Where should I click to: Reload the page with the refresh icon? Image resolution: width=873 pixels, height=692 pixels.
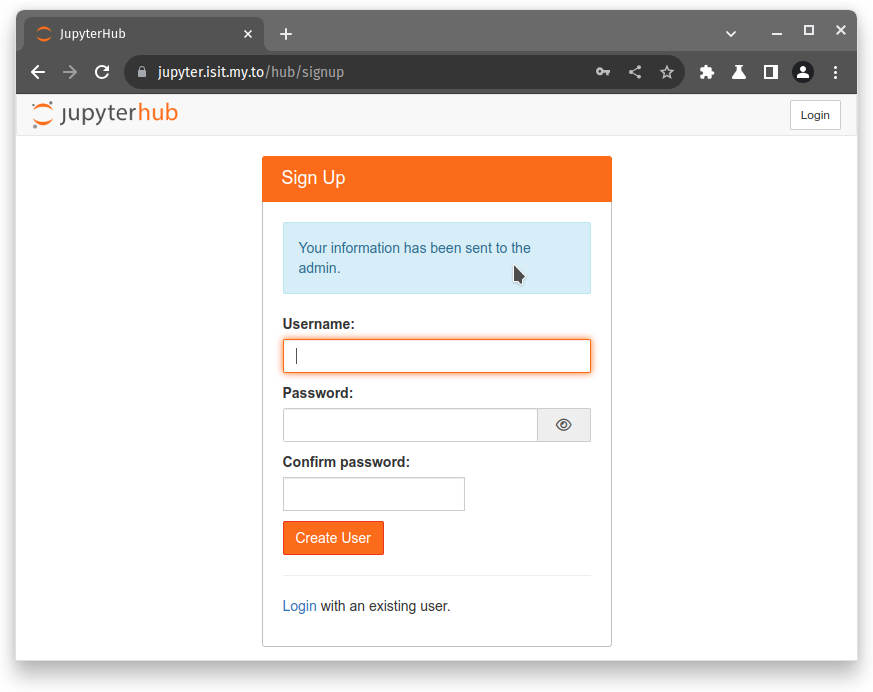point(102,72)
